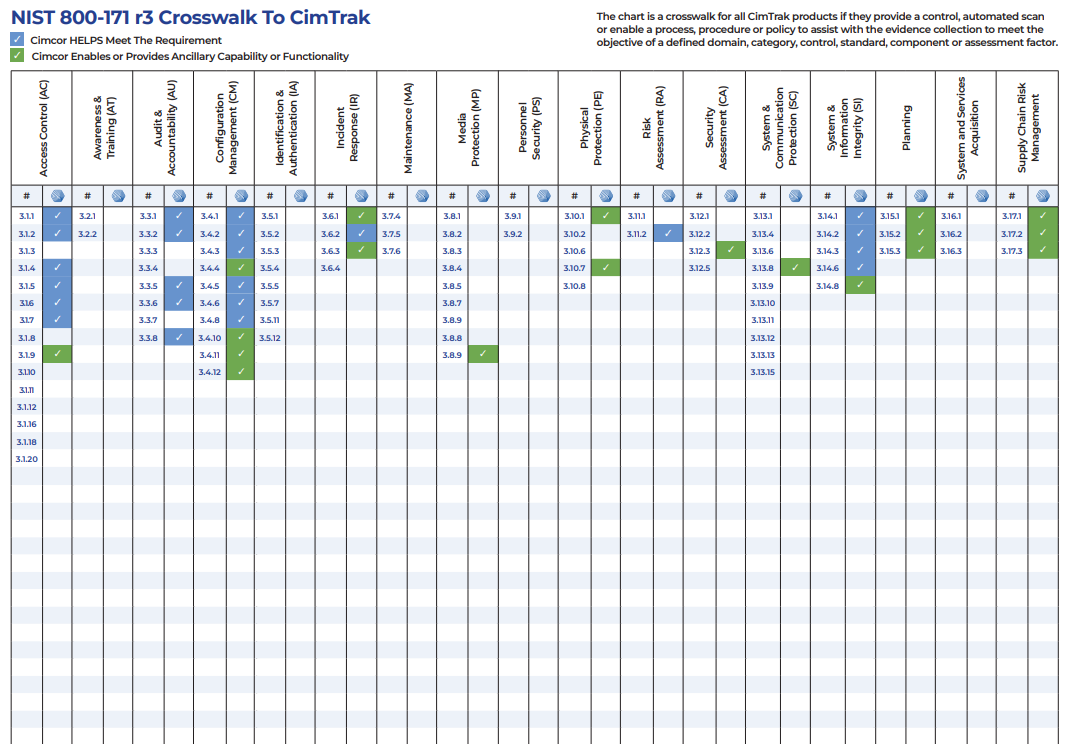Click the control number 3.9.2

(x=513, y=234)
